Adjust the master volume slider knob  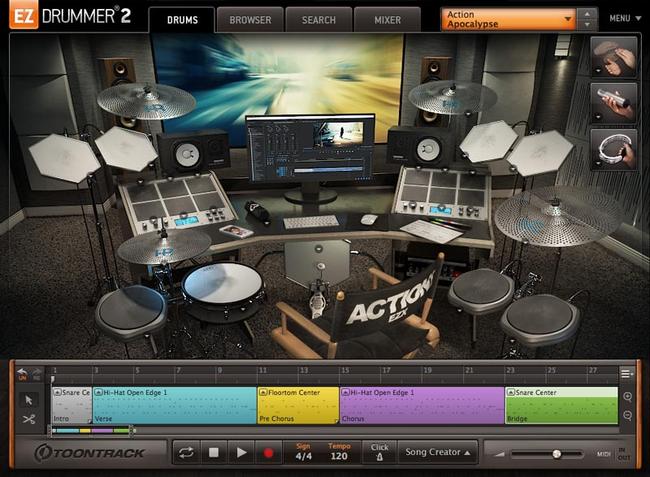[557, 454]
